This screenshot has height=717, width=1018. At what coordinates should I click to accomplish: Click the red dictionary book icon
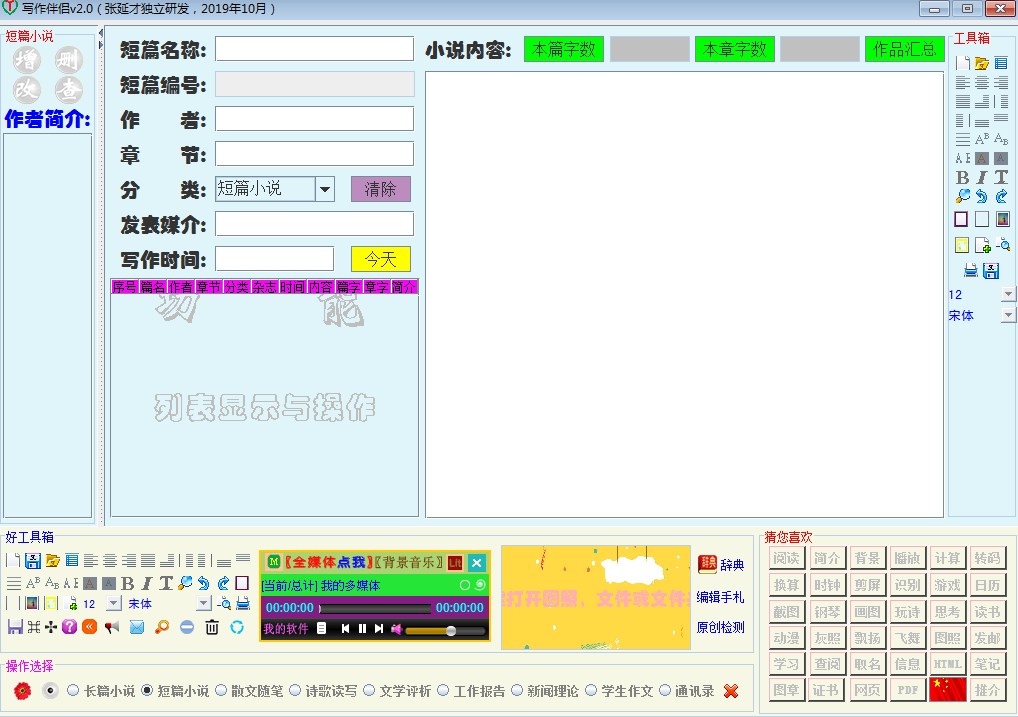707,564
